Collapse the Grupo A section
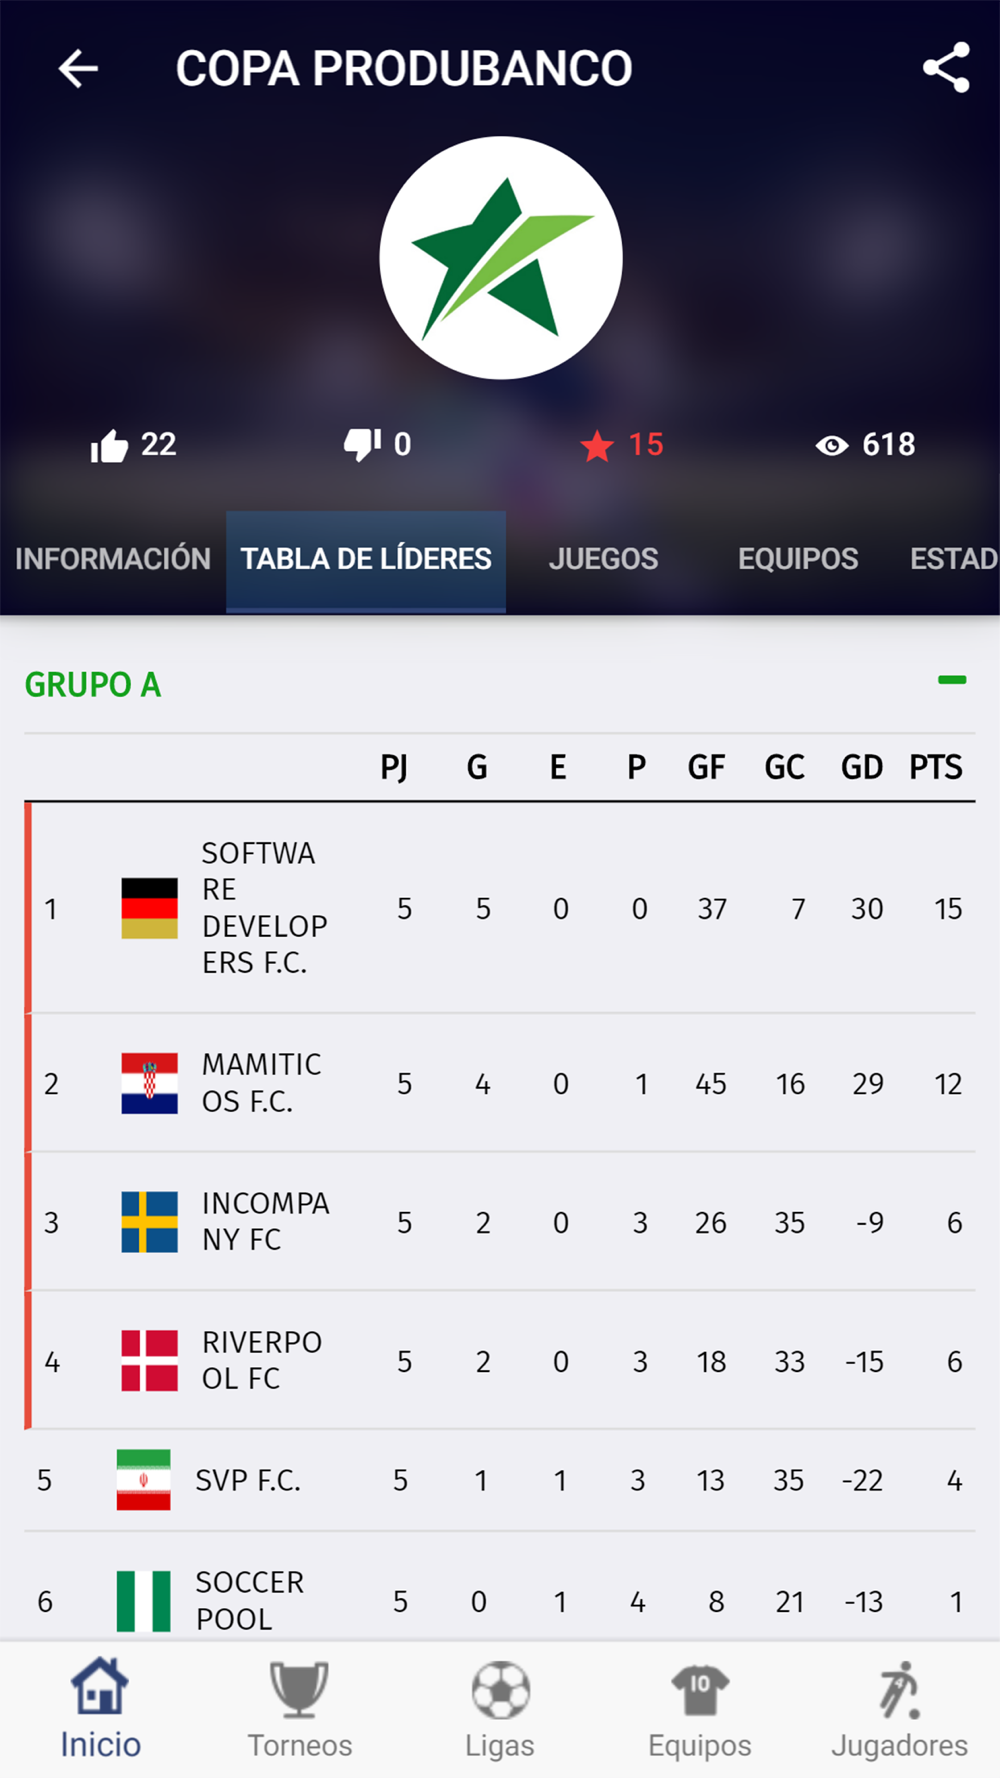Screen dimensions: 1000x1778 pos(951,681)
